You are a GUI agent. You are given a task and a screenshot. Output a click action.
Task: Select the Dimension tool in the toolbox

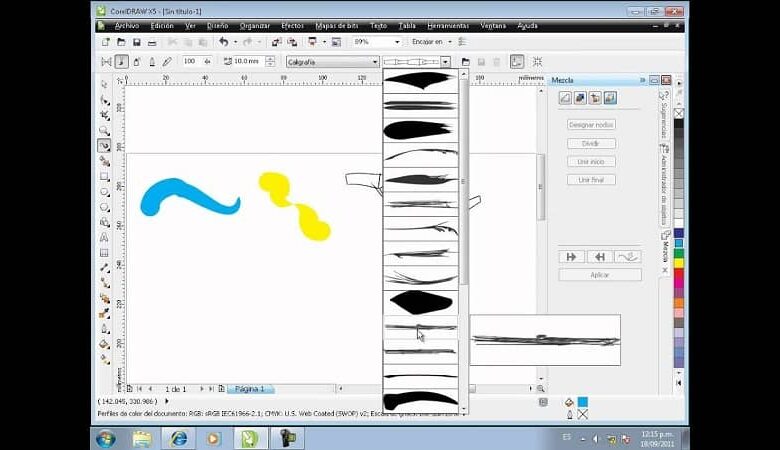[104, 268]
